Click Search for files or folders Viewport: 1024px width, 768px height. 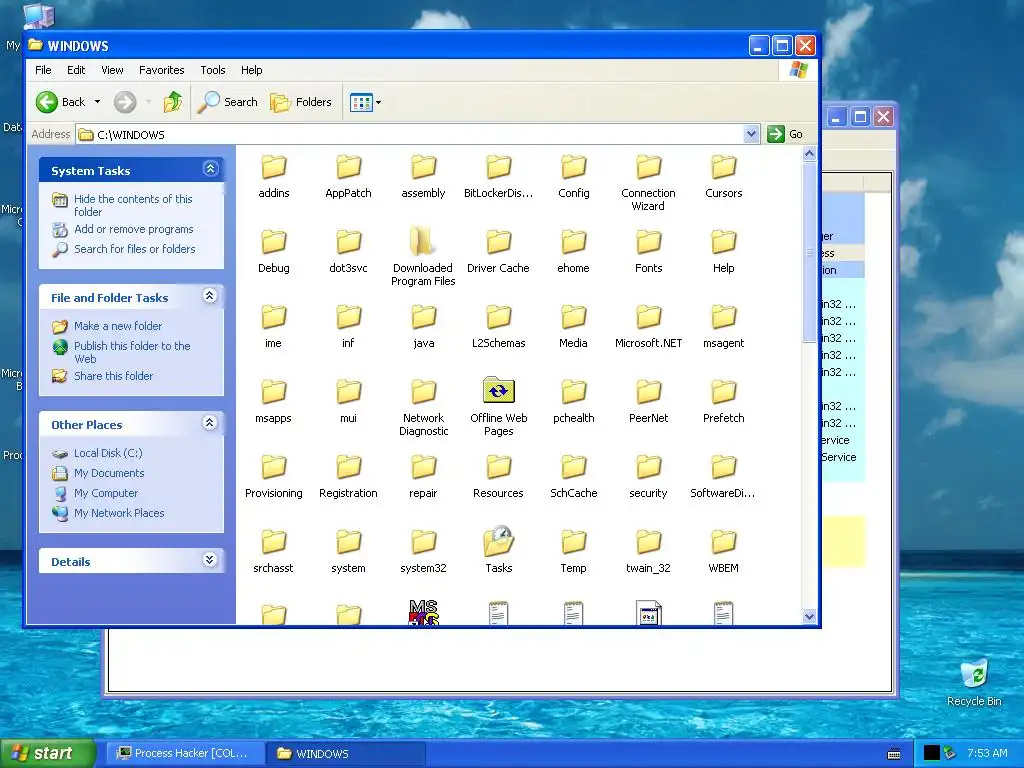[135, 249]
